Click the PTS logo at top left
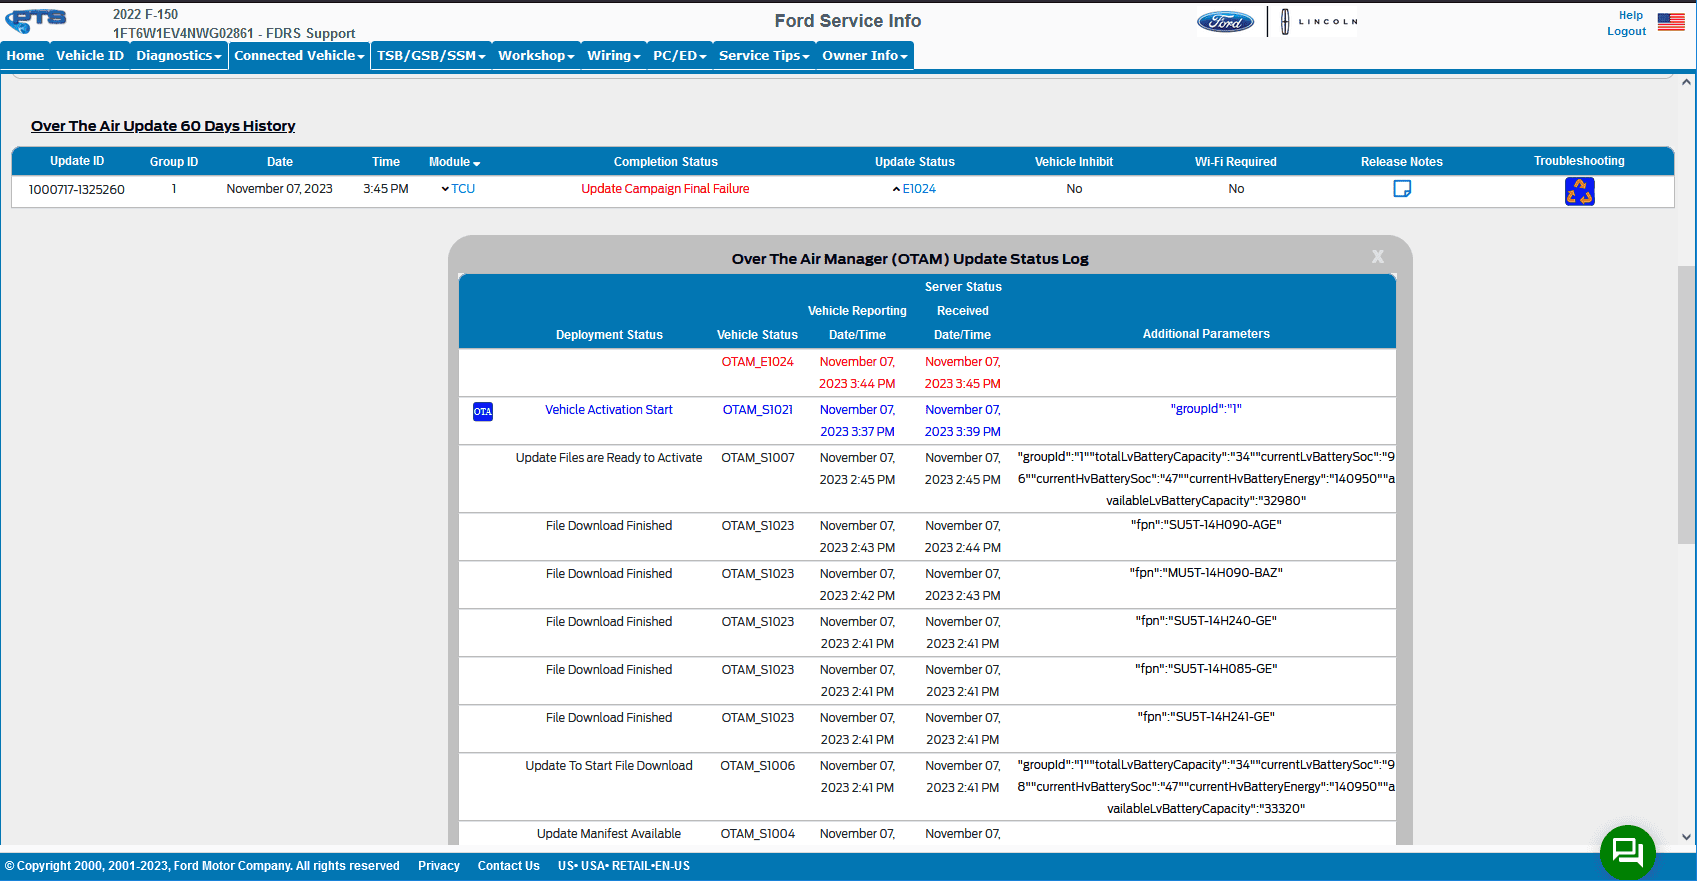 pos(37,20)
